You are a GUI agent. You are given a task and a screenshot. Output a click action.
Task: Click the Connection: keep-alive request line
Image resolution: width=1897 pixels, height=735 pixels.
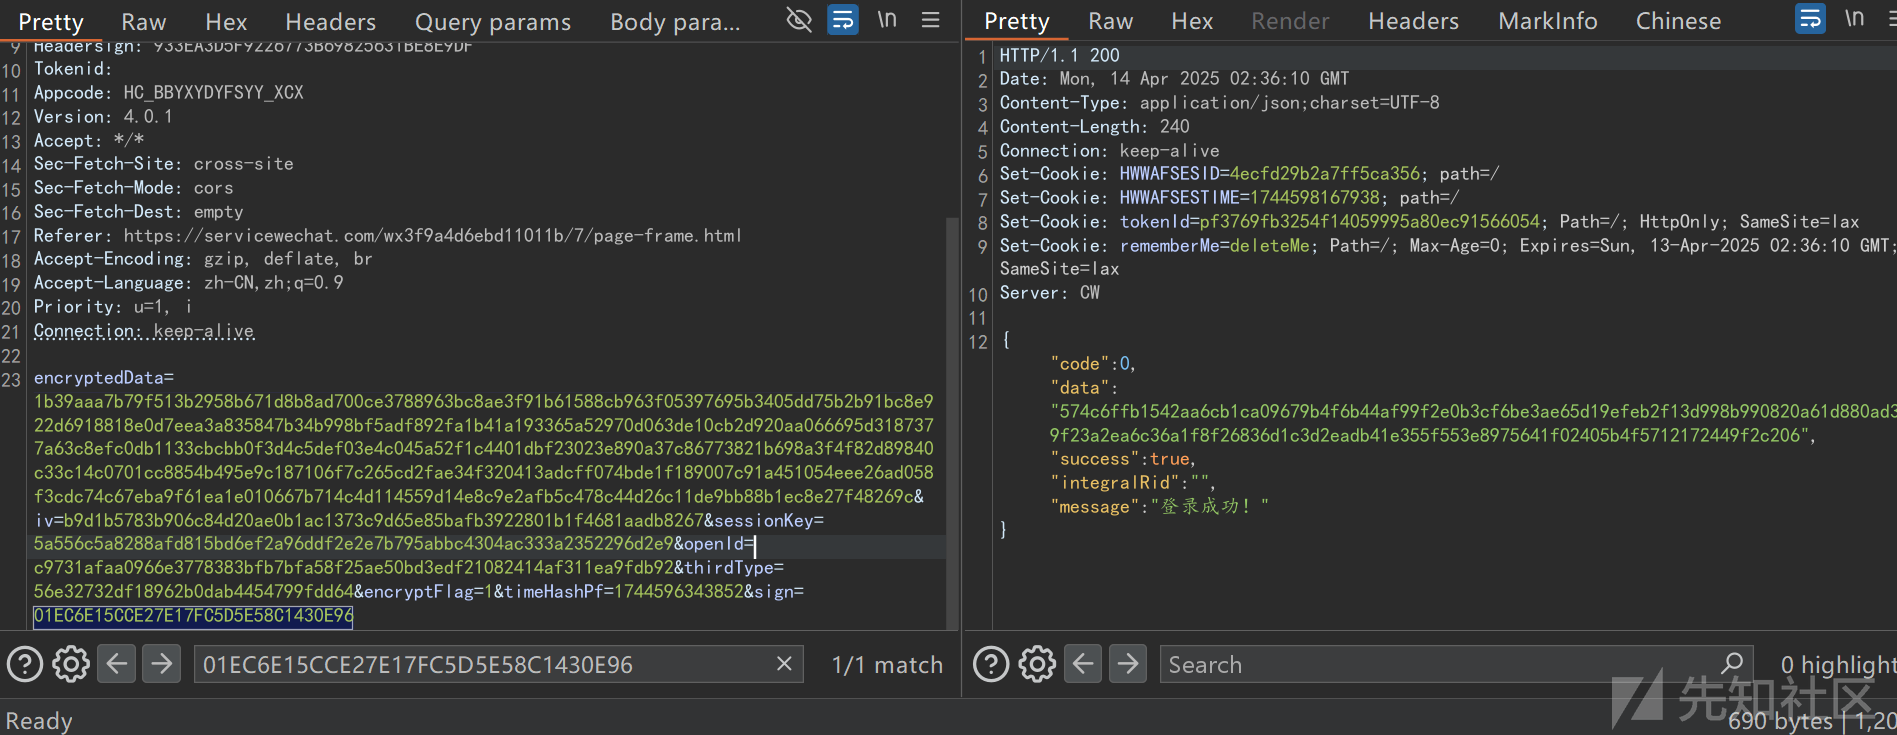coord(144,330)
